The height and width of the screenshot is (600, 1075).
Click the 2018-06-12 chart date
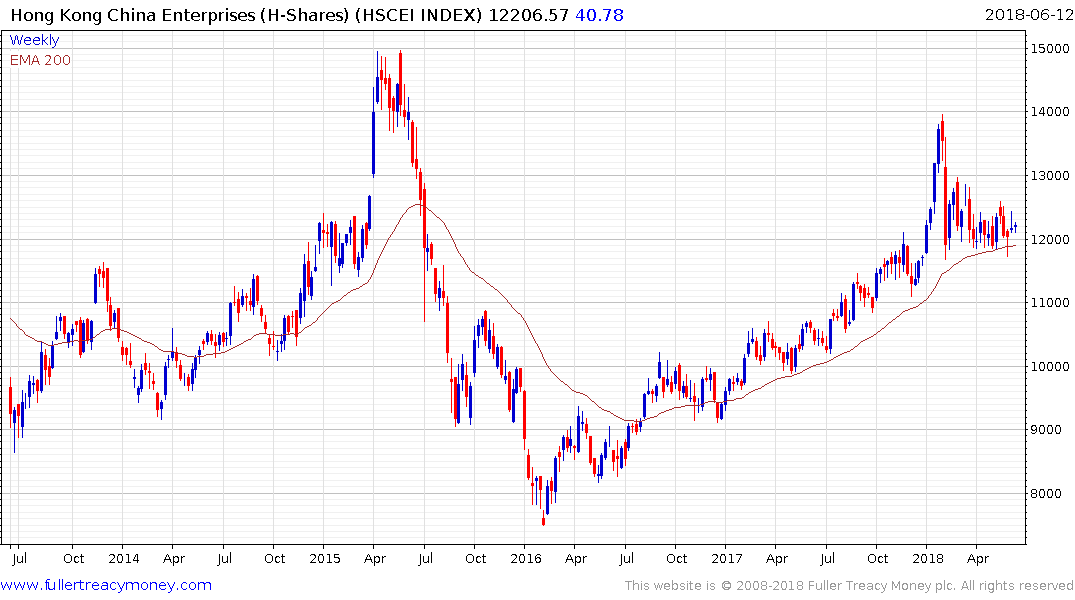tap(1027, 15)
